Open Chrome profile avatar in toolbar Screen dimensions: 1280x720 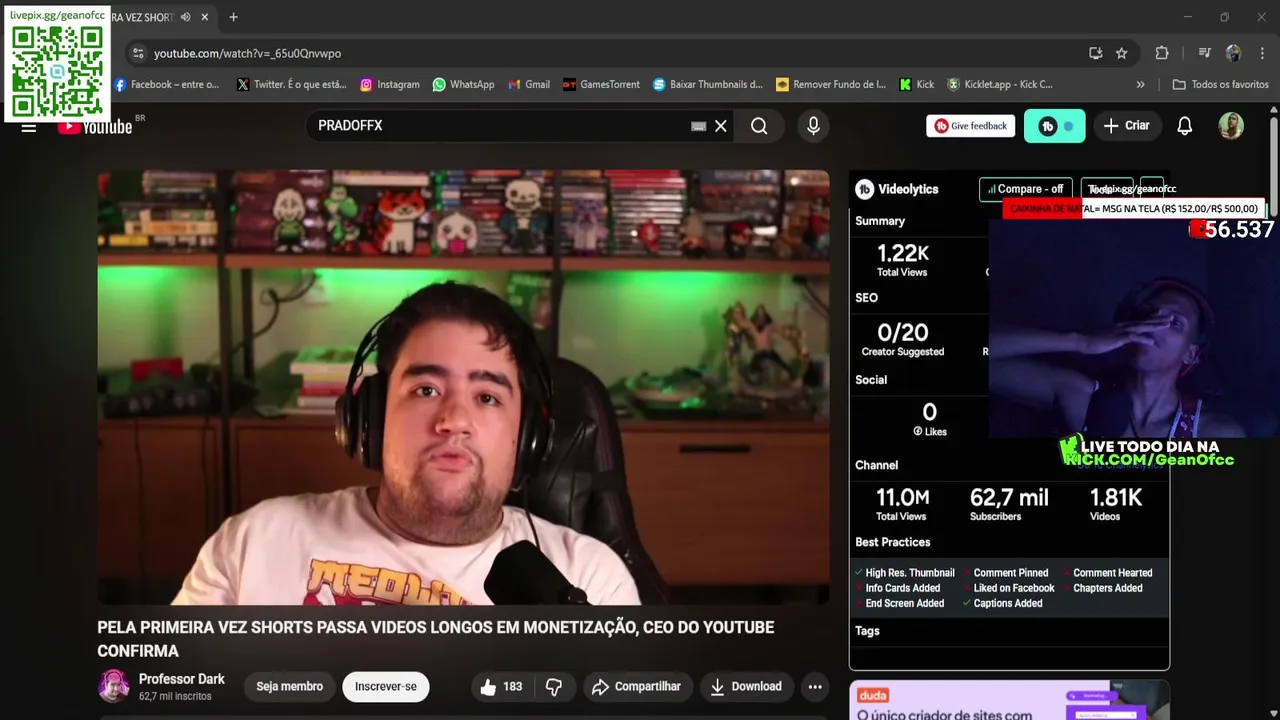pos(1233,53)
